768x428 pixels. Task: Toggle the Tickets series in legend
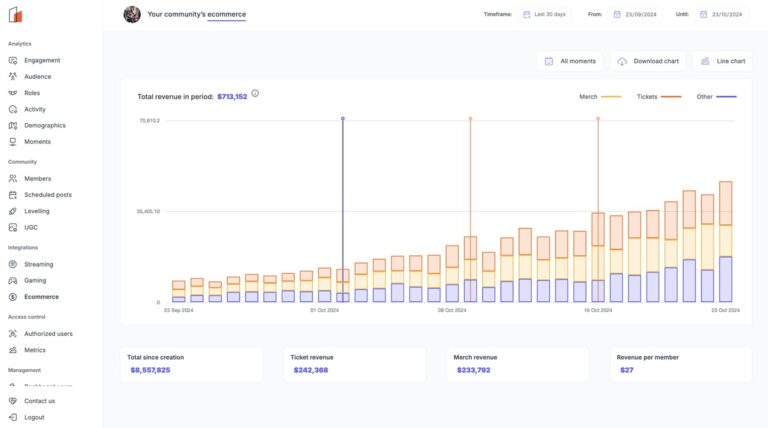click(658, 97)
